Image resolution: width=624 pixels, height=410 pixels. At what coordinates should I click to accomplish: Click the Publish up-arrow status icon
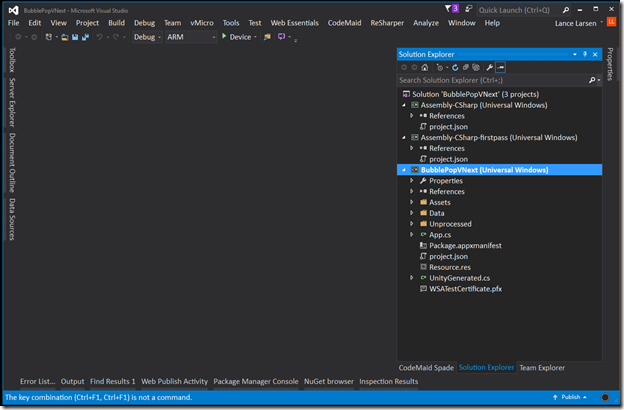point(555,397)
